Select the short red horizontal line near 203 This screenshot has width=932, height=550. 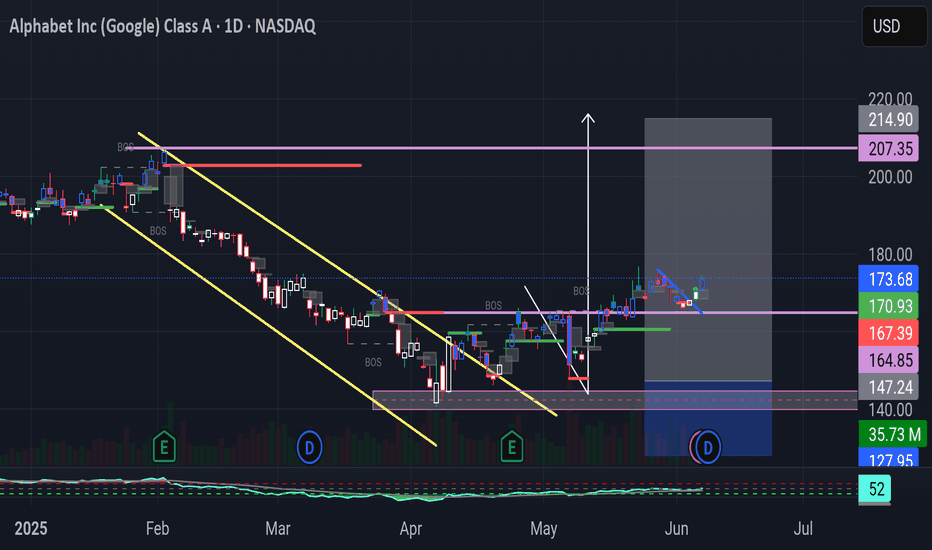point(262,165)
